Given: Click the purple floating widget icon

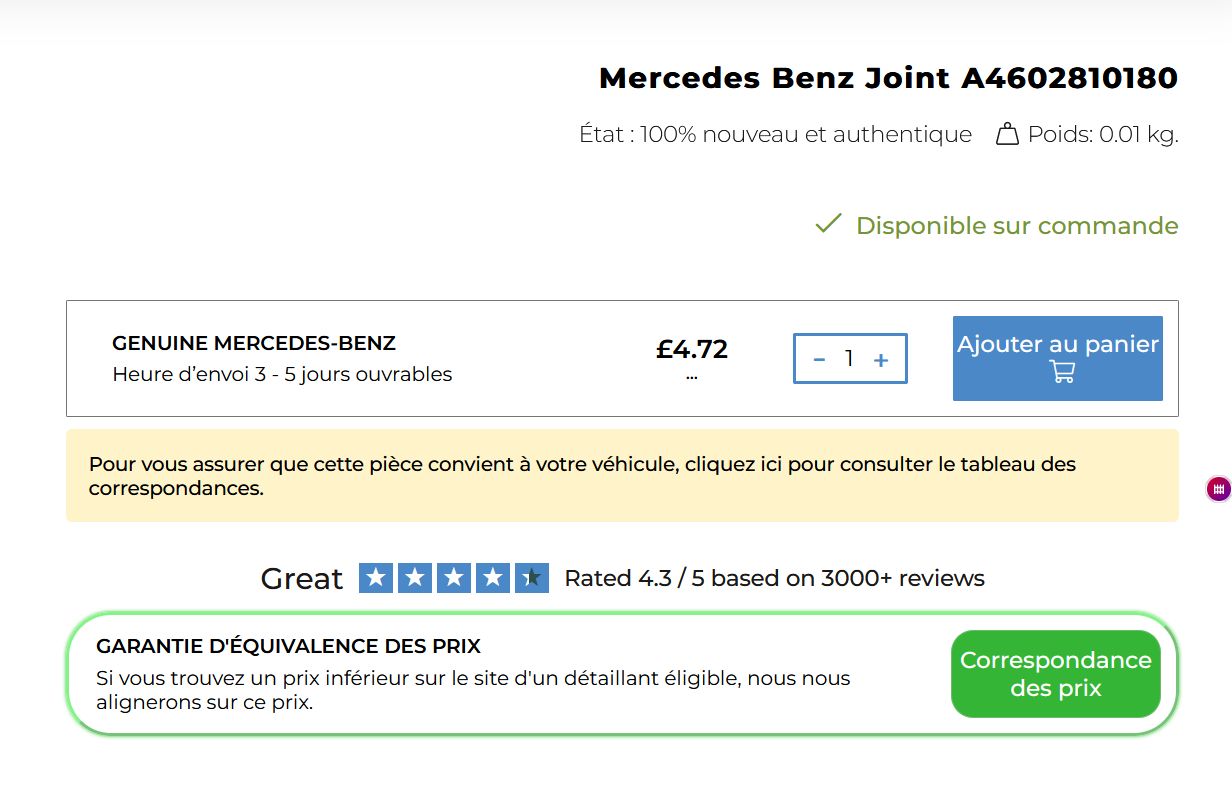Looking at the screenshot, I should pos(1217,489).
